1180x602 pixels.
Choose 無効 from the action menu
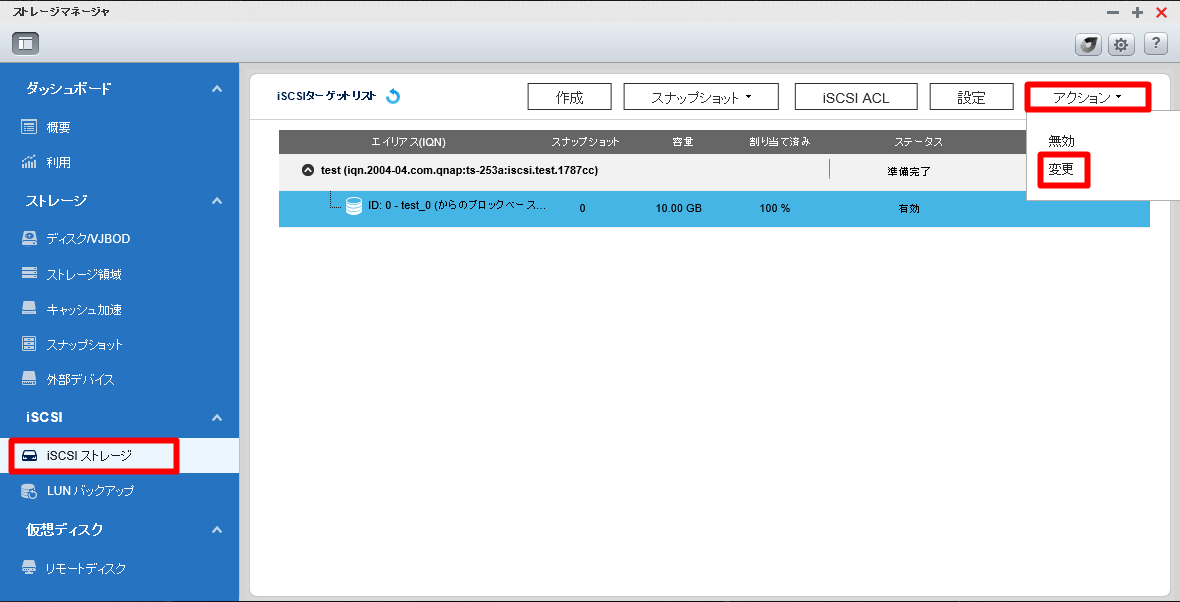point(1061,141)
